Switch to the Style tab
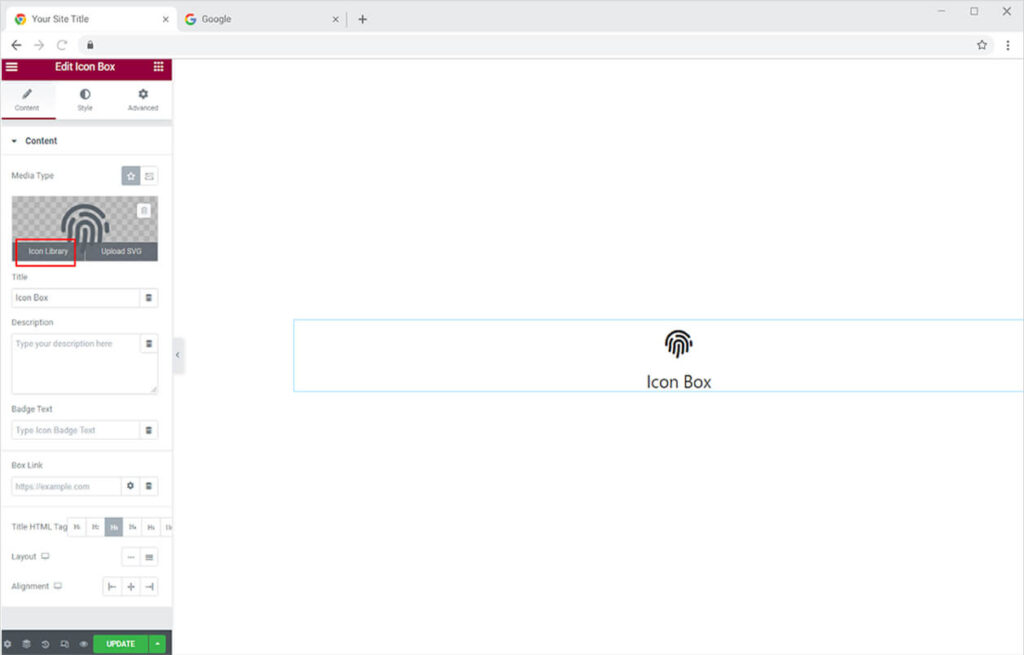The height and width of the screenshot is (655, 1024). coord(85,99)
